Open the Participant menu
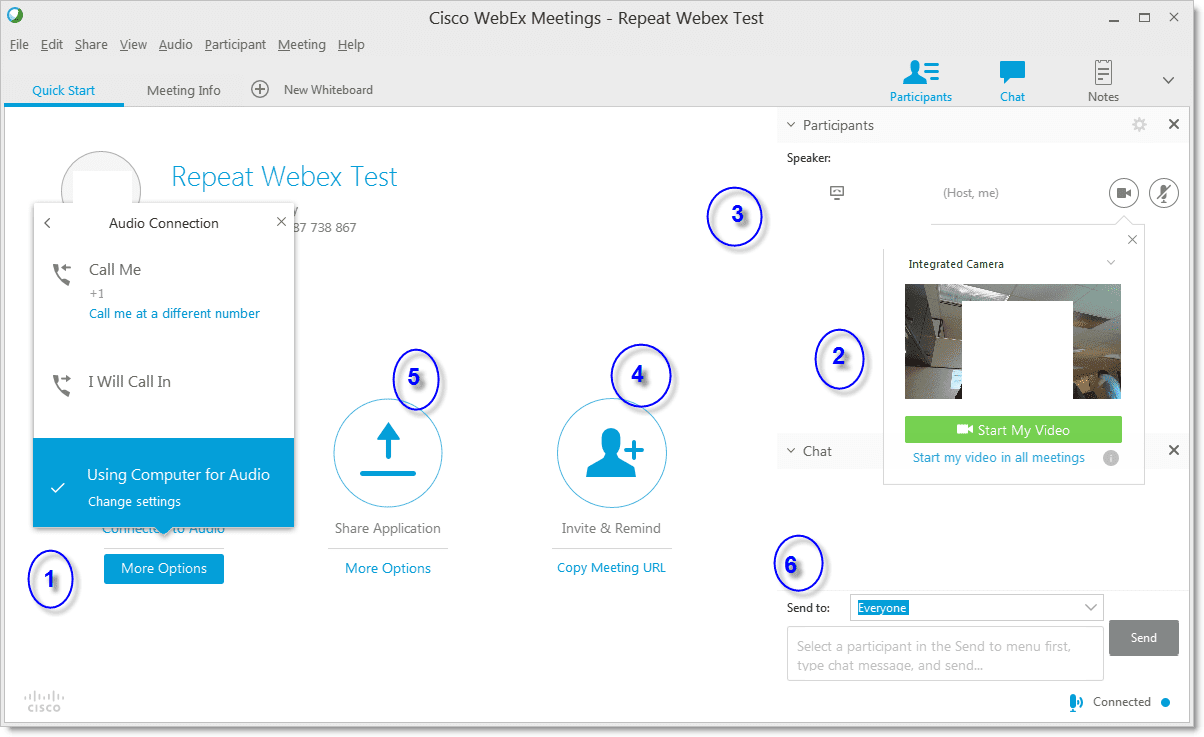 (x=235, y=44)
